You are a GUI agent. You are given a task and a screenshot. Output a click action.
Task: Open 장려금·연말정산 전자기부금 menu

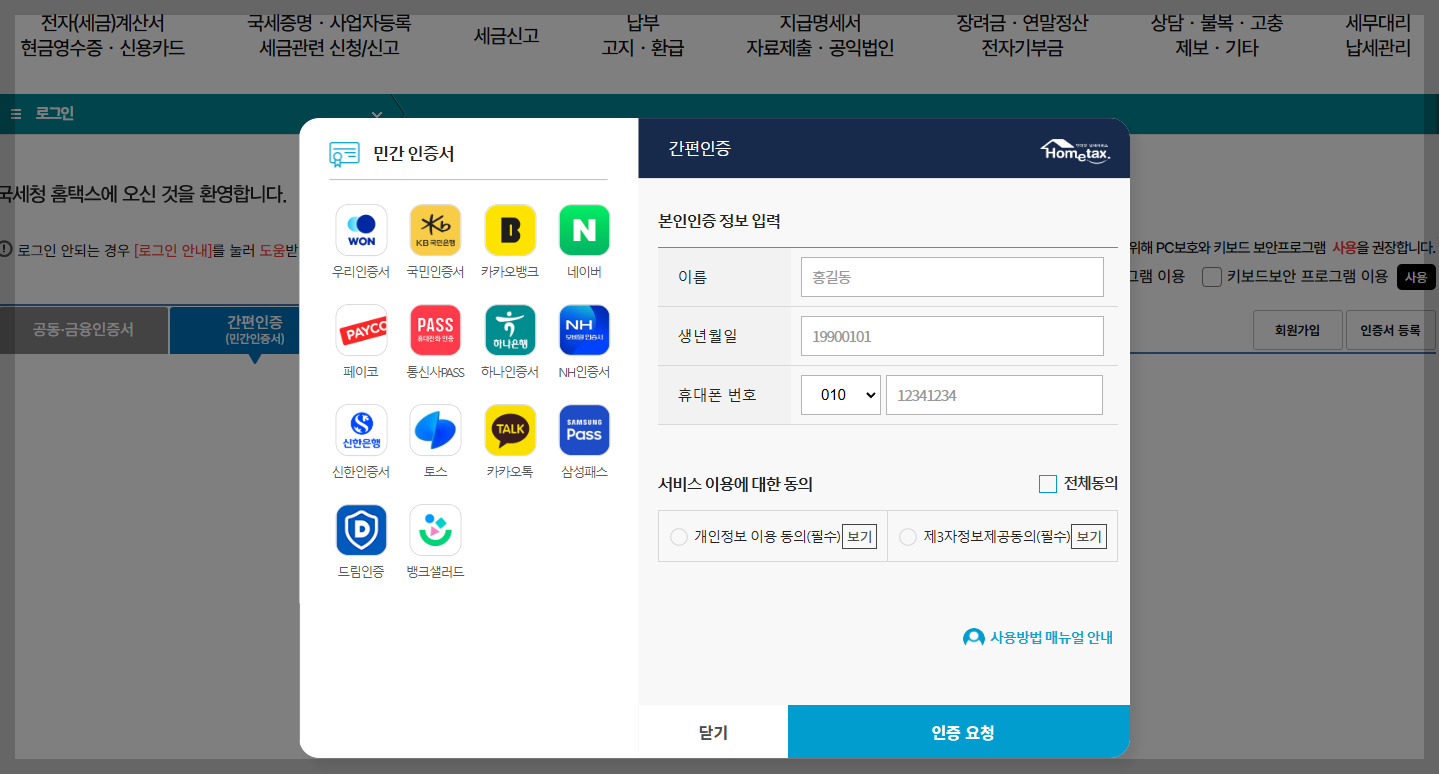pyautogui.click(x=1022, y=36)
